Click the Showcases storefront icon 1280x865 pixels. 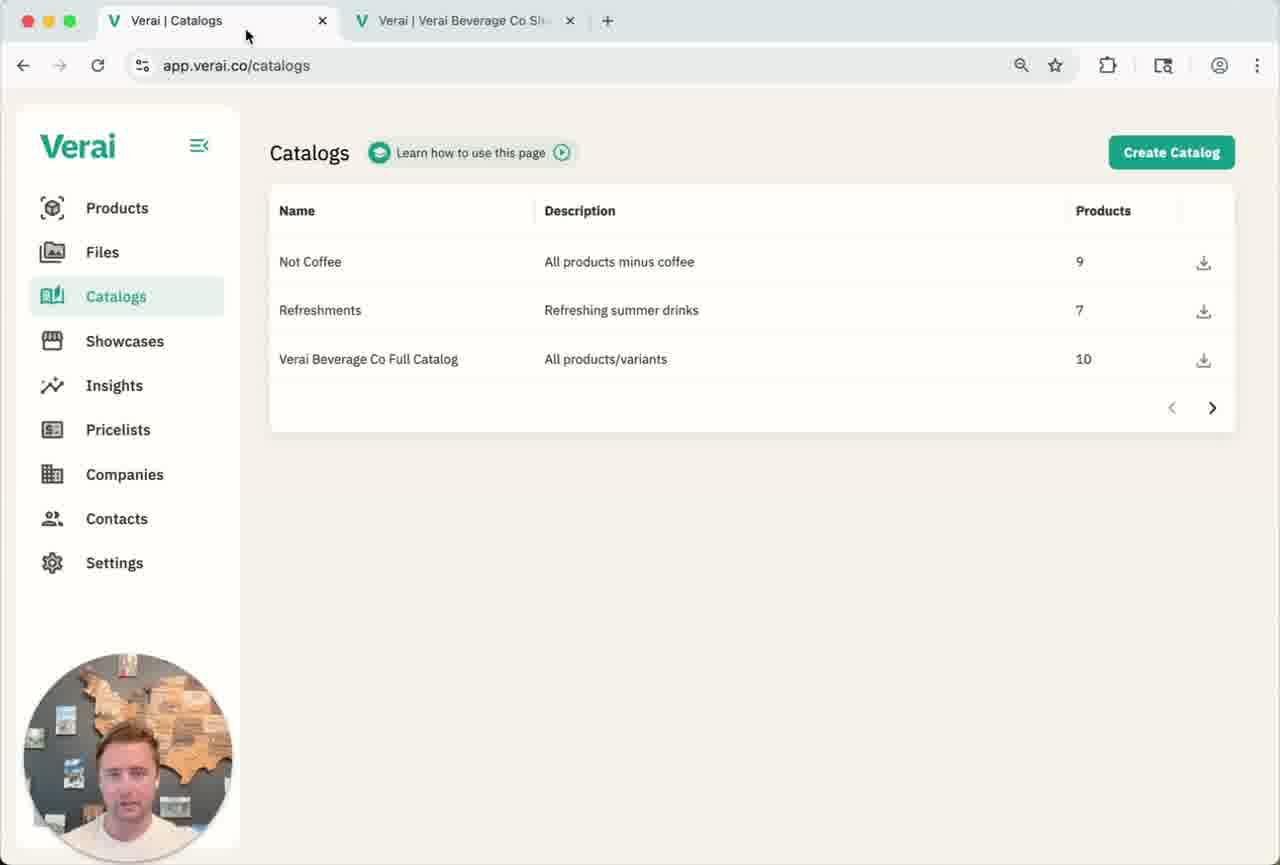[52, 341]
